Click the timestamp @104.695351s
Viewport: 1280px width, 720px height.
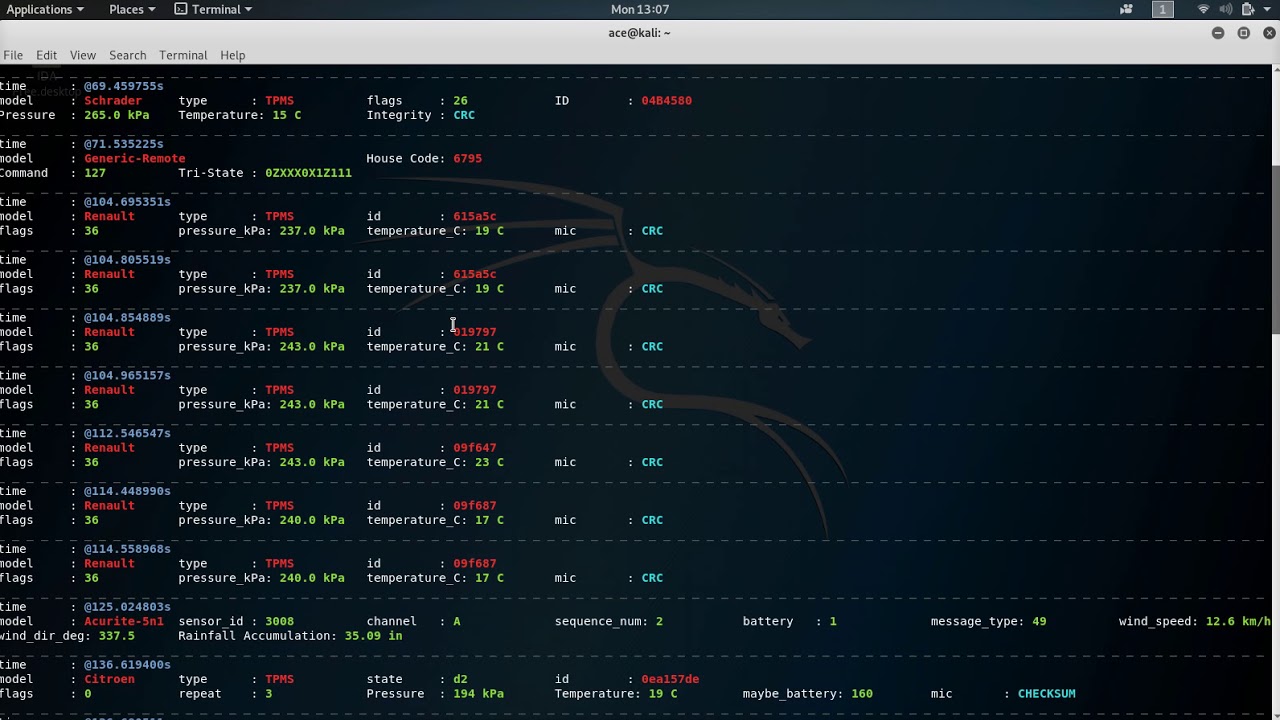[x=127, y=202]
